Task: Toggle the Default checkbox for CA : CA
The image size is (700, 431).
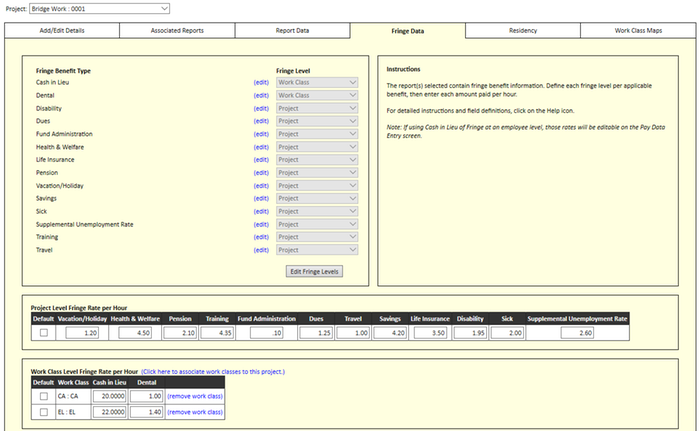Action: tap(43, 396)
